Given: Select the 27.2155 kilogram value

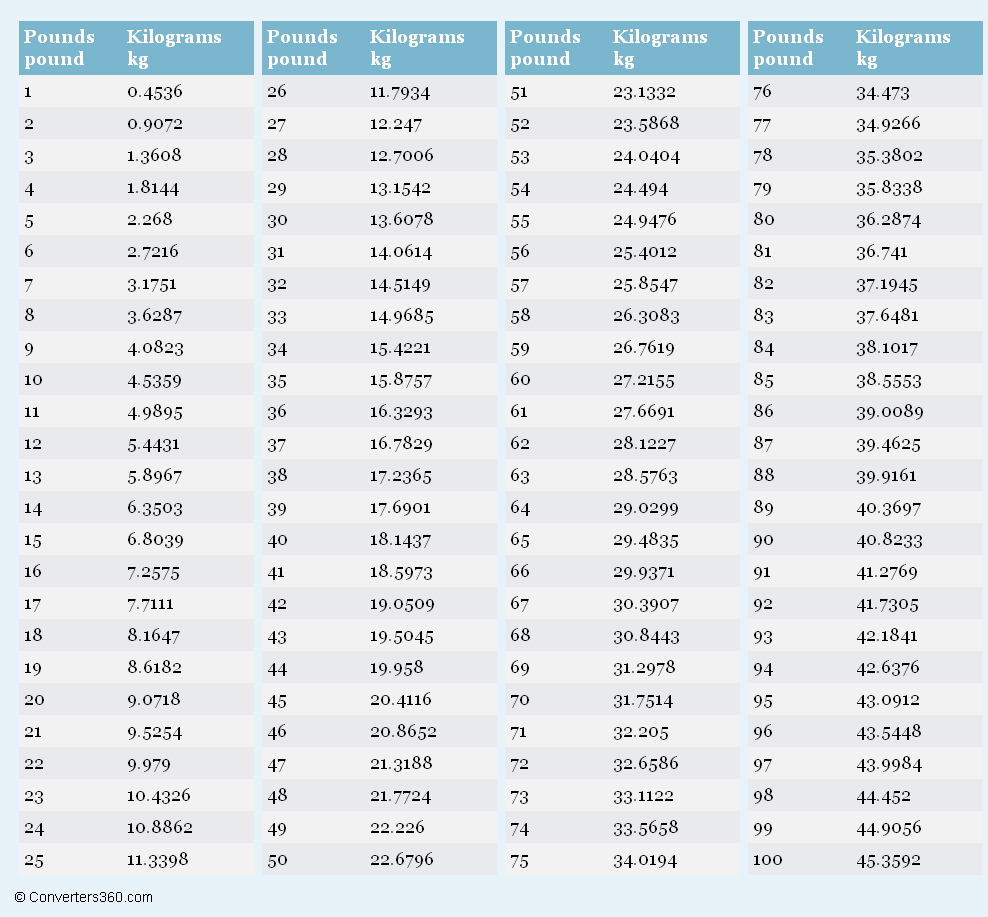Looking at the screenshot, I should pos(644,380).
